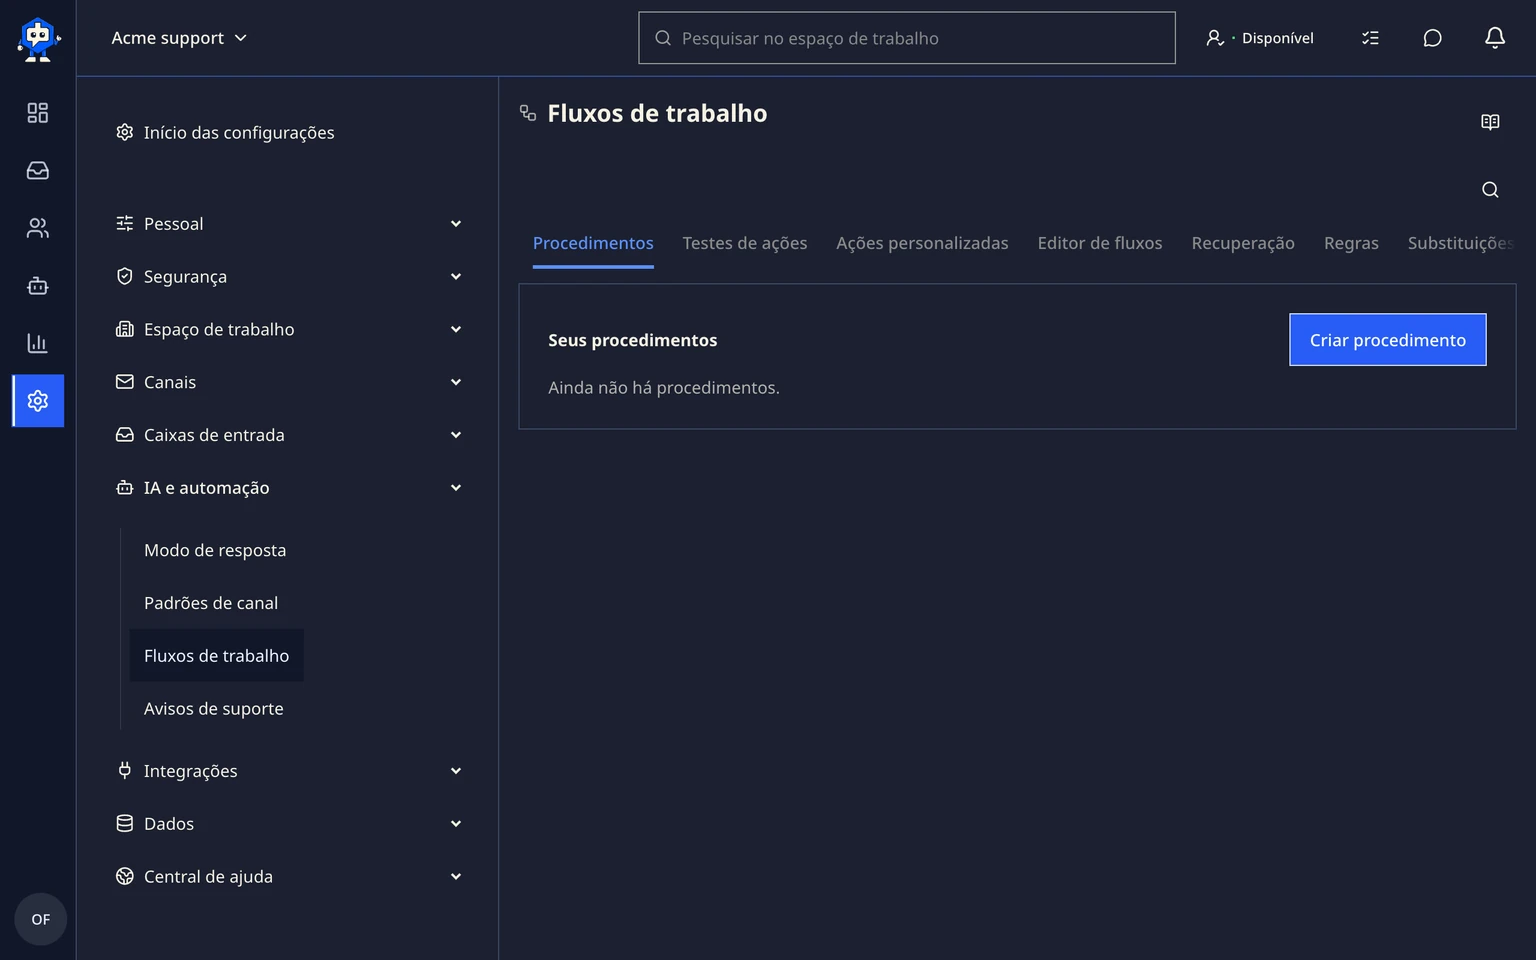Open the reports bar chart icon
This screenshot has height=960, width=1536.
point(38,343)
